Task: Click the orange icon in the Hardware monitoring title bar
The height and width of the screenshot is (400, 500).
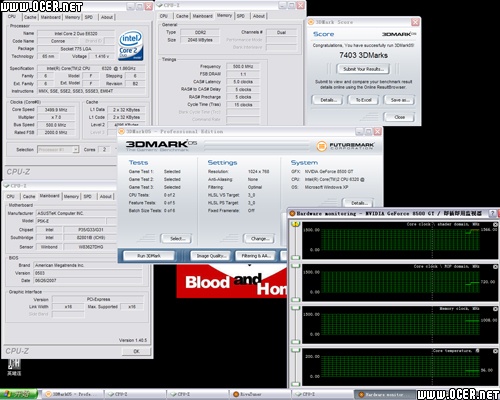Action: [292, 213]
